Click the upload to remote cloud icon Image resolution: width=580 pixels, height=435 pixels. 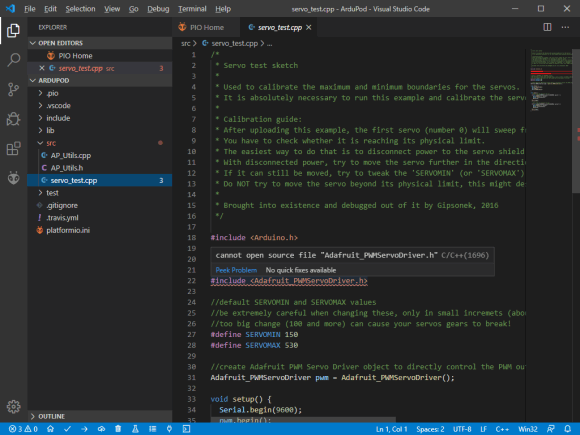[101, 429]
